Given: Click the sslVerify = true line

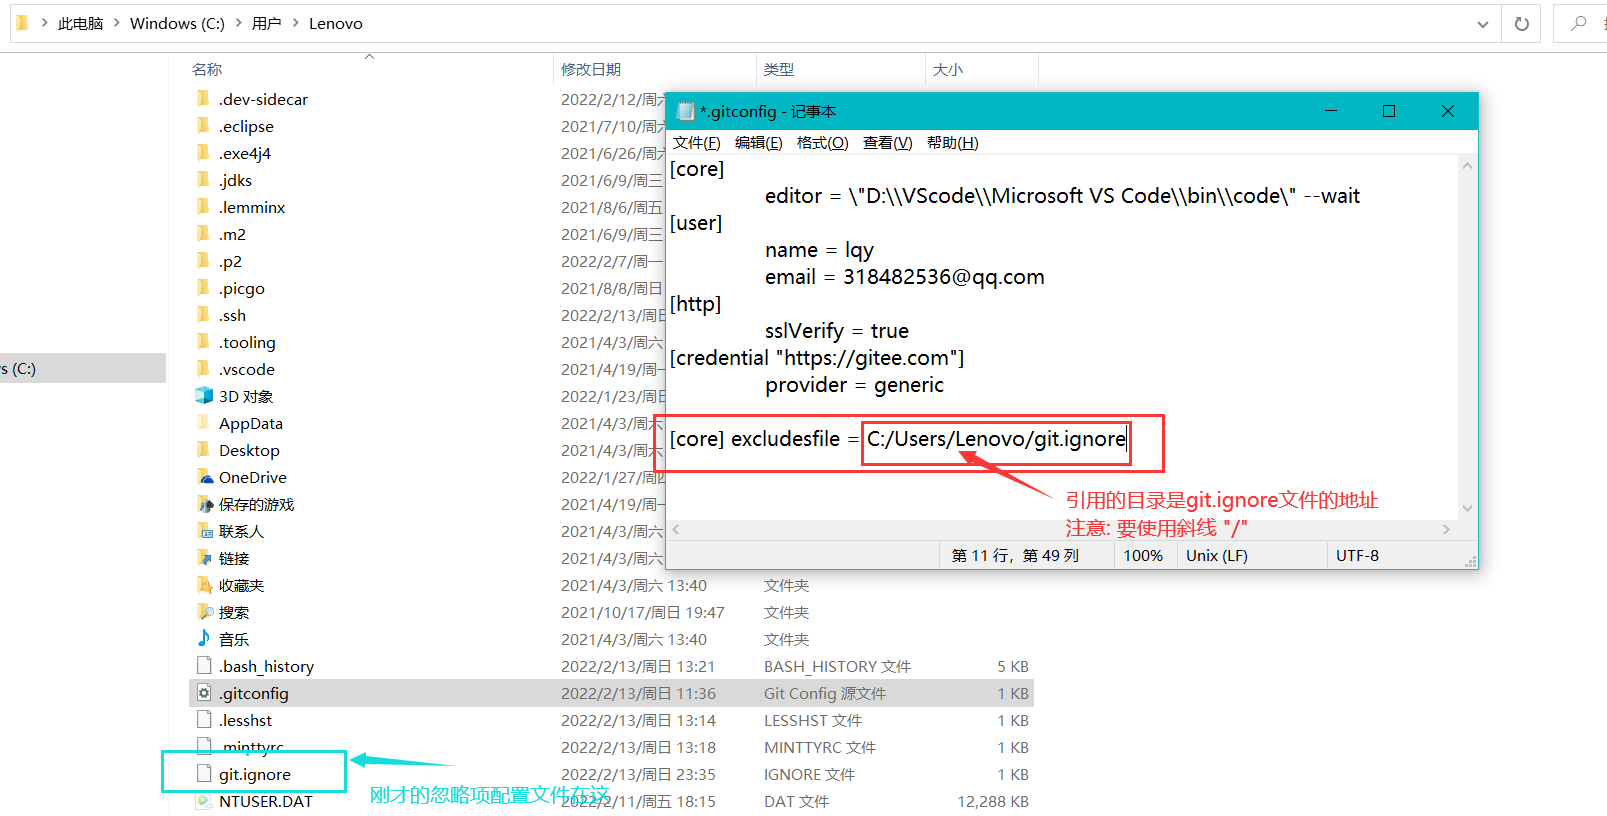Looking at the screenshot, I should pos(837,331).
